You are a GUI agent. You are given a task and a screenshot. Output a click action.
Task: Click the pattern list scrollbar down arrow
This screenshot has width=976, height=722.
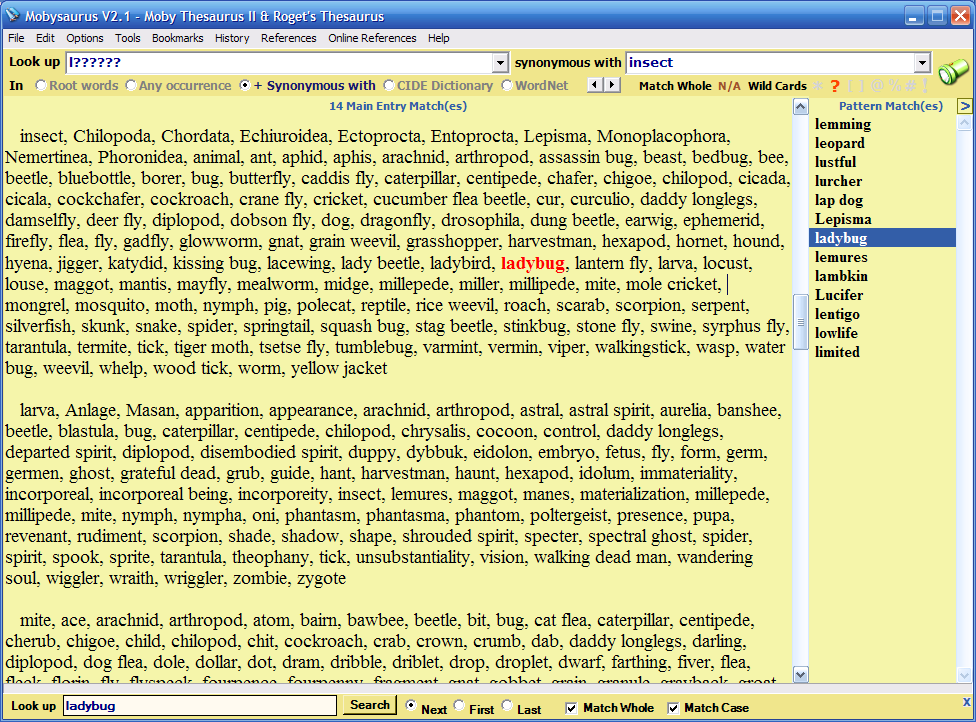pyautogui.click(x=964, y=674)
